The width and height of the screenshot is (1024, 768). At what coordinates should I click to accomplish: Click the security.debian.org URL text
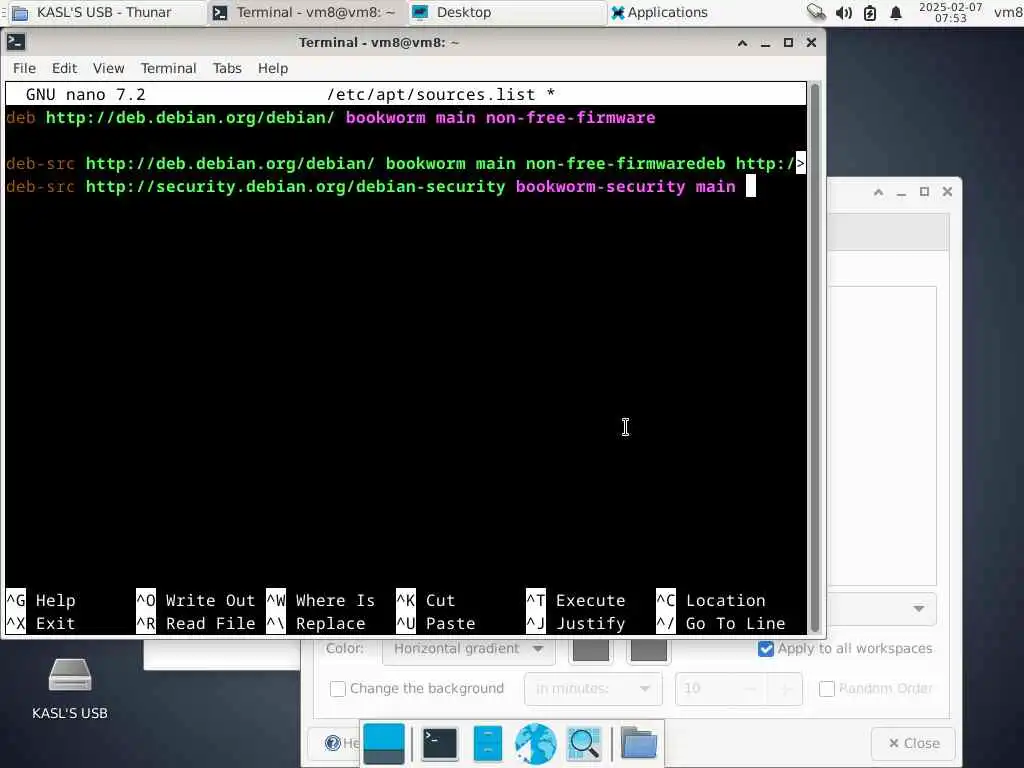295,187
